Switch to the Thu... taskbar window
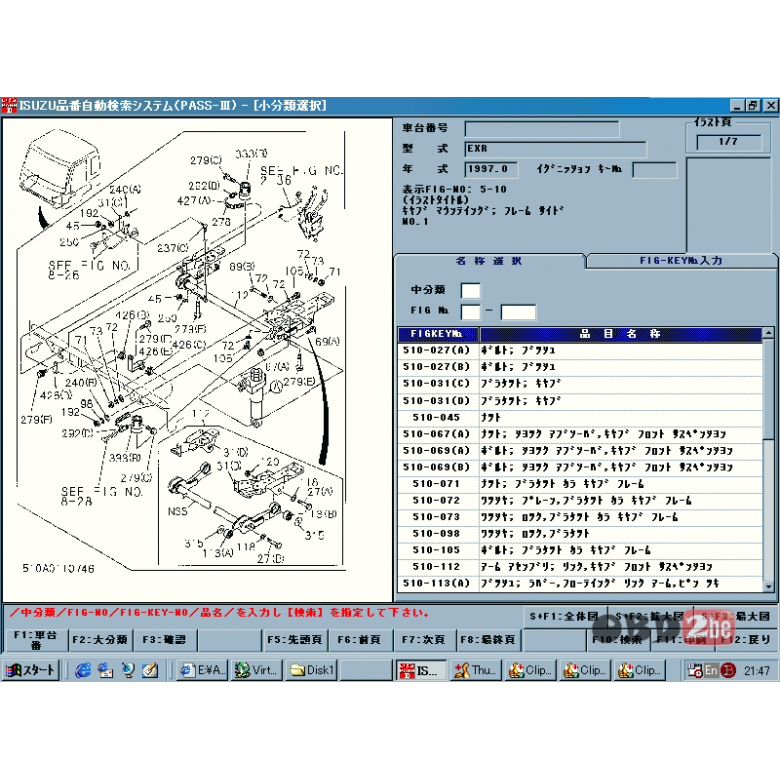The image size is (780, 780). (x=476, y=670)
